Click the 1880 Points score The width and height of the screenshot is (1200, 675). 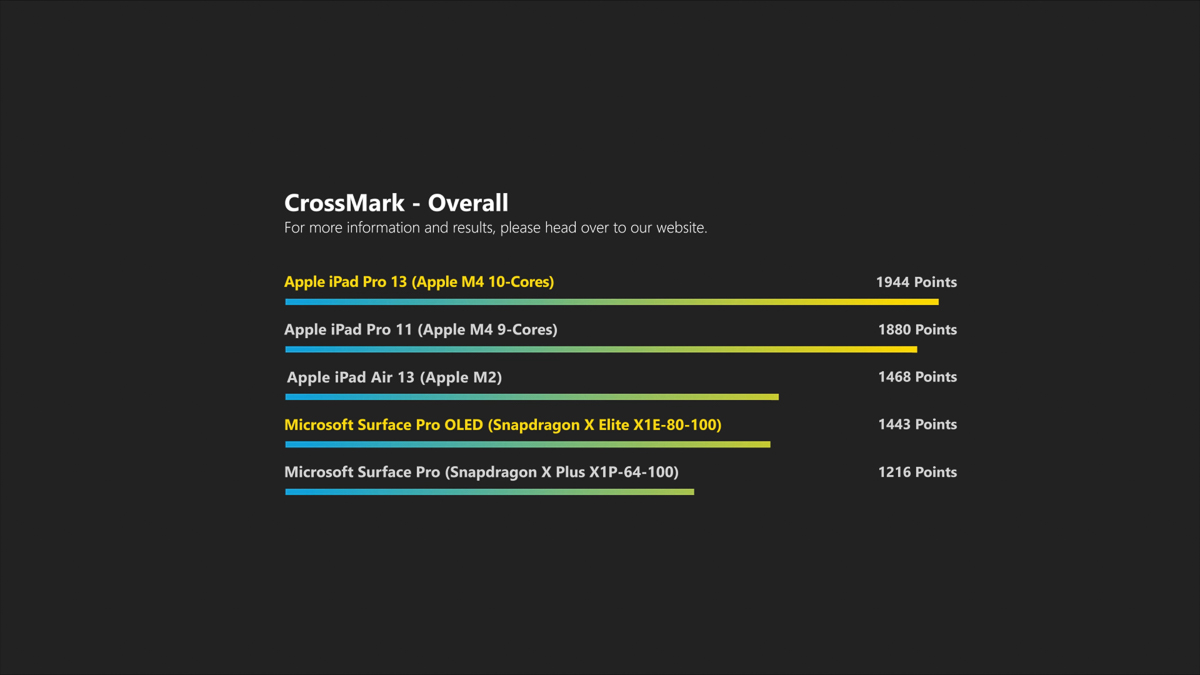(x=917, y=330)
